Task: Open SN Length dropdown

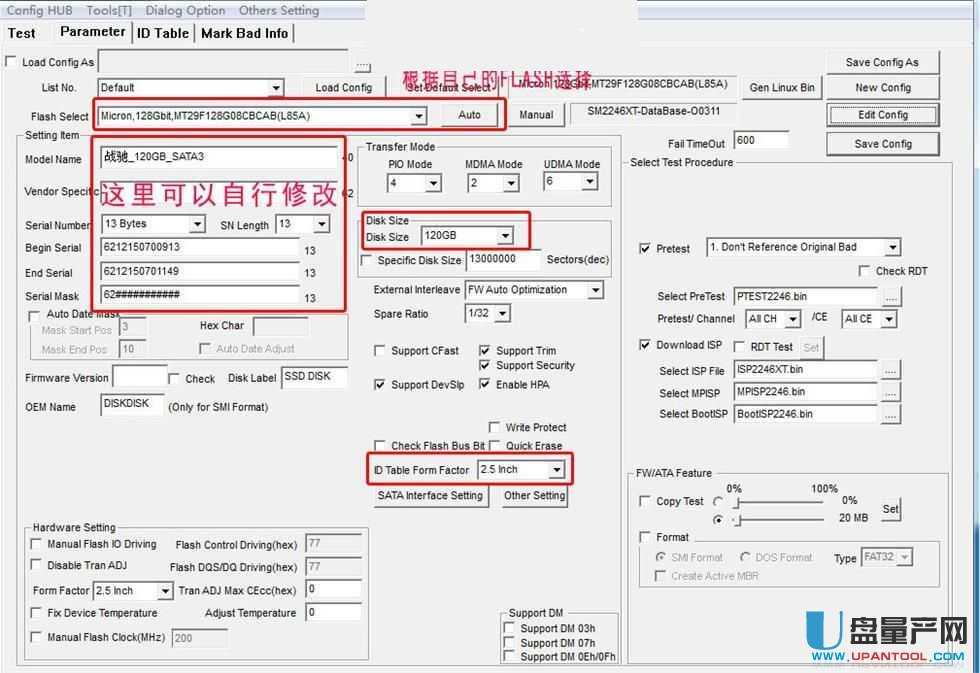Action: [321, 224]
